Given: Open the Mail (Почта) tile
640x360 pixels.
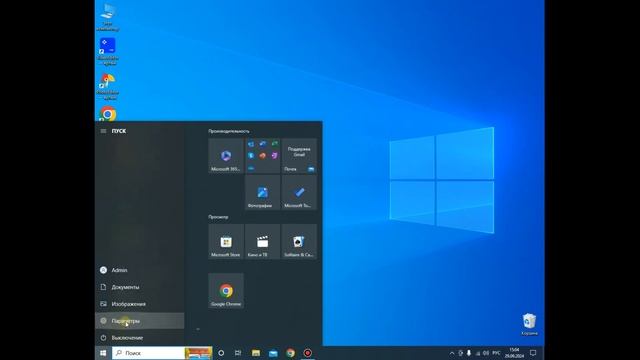Looking at the screenshot, I should tap(299, 156).
